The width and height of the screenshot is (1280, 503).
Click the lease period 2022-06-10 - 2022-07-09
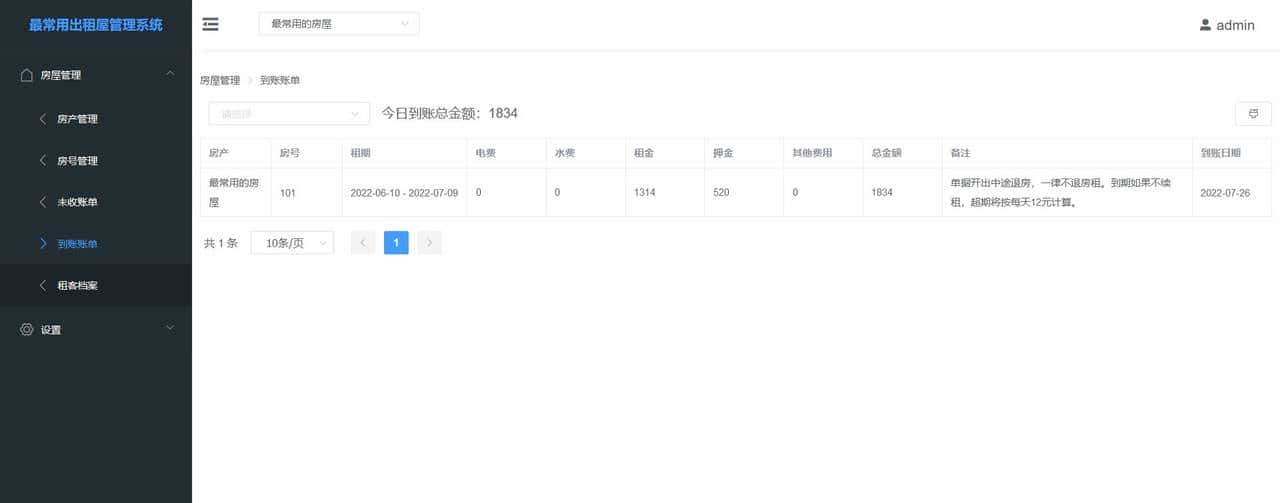tap(404, 192)
